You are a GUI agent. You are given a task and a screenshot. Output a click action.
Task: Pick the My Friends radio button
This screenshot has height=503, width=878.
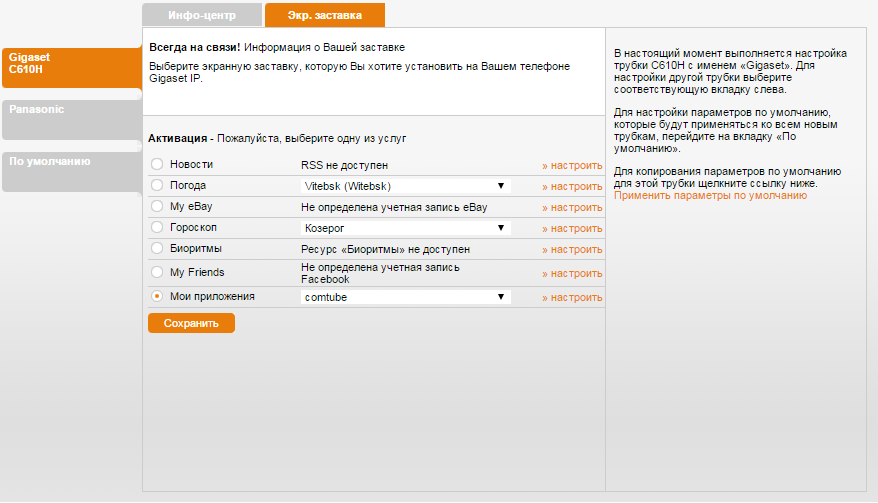point(156,272)
